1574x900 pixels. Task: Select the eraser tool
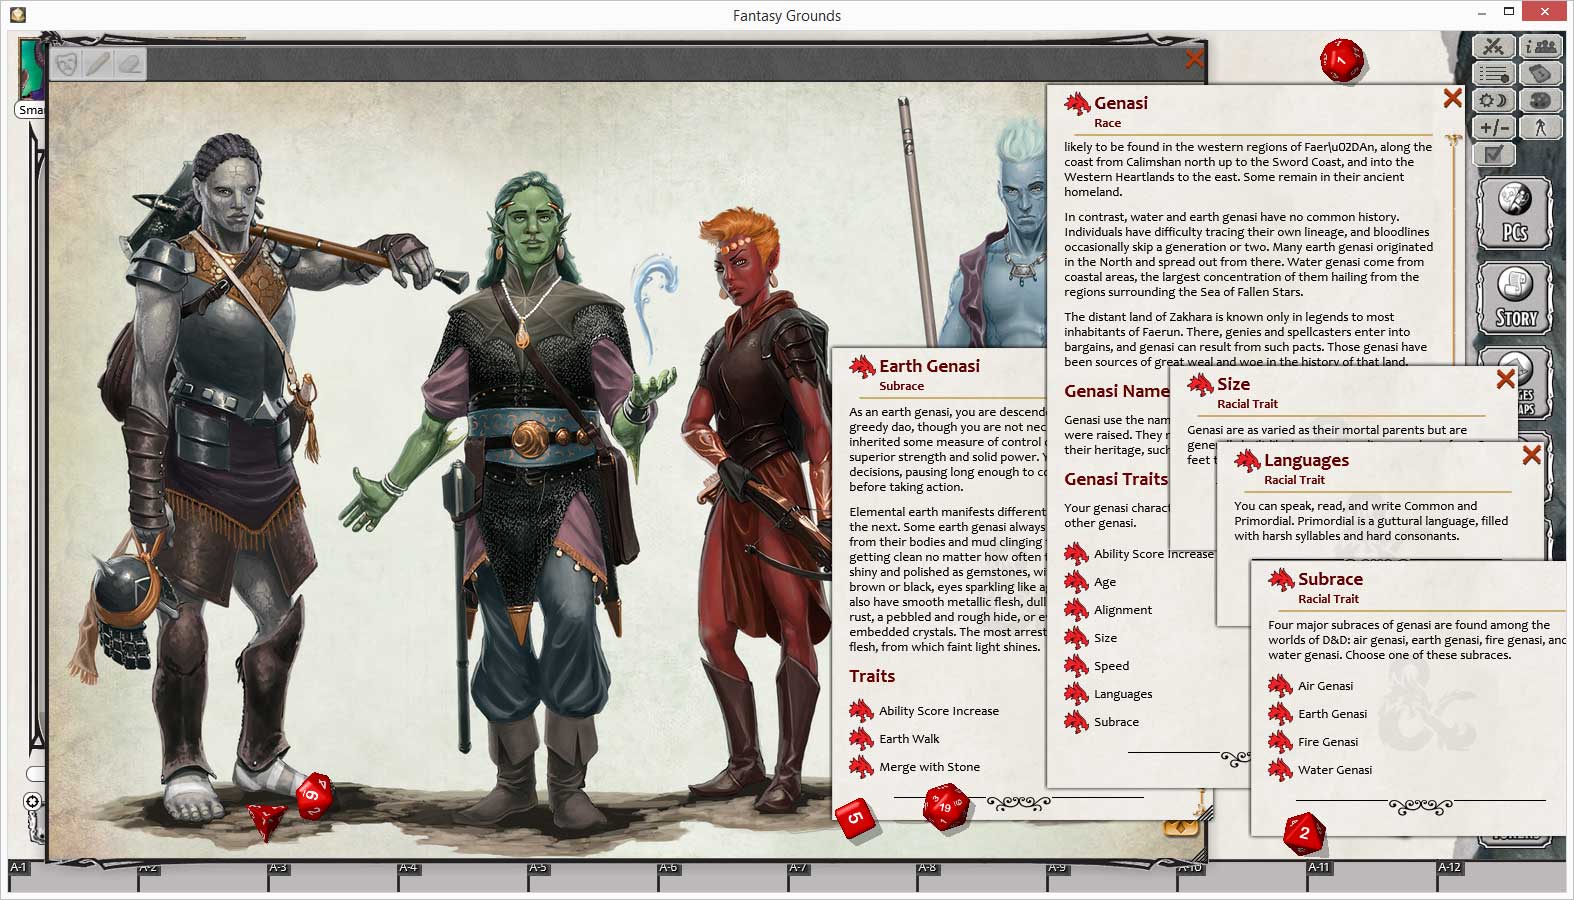129,64
